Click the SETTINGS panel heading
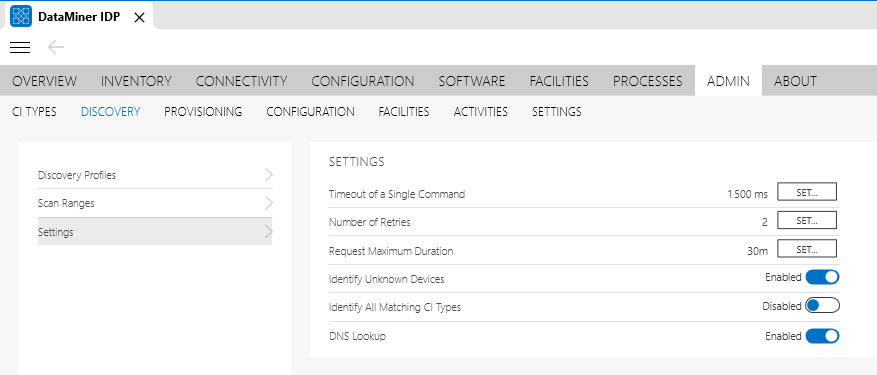The image size is (877, 375). tap(357, 162)
